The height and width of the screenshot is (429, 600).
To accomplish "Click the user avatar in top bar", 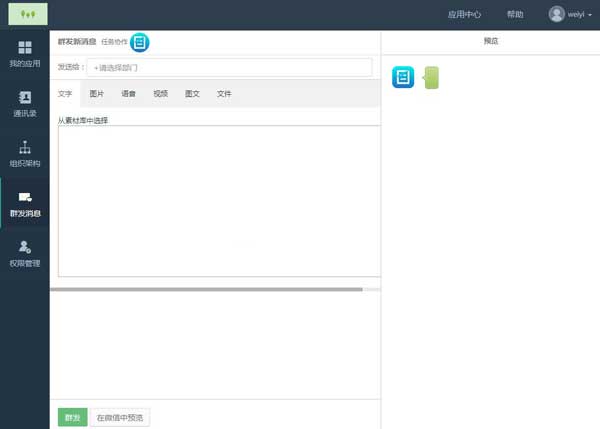I will pyautogui.click(x=556, y=14).
